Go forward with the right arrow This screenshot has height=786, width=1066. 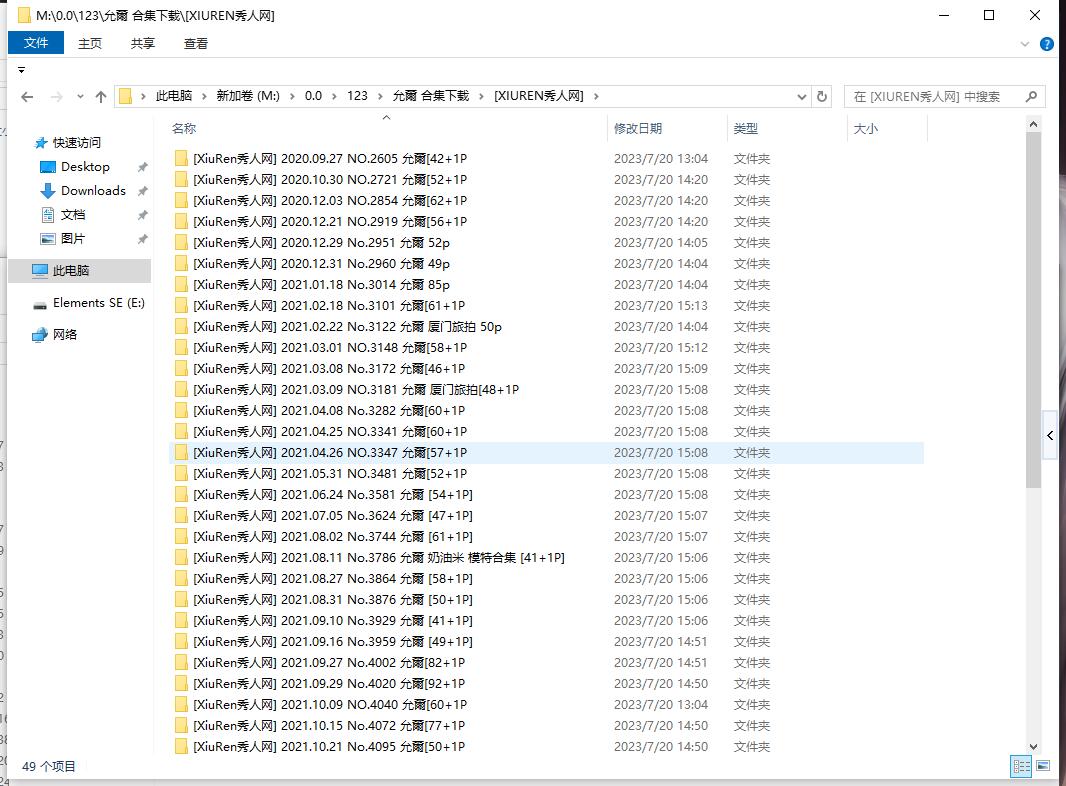(x=56, y=97)
